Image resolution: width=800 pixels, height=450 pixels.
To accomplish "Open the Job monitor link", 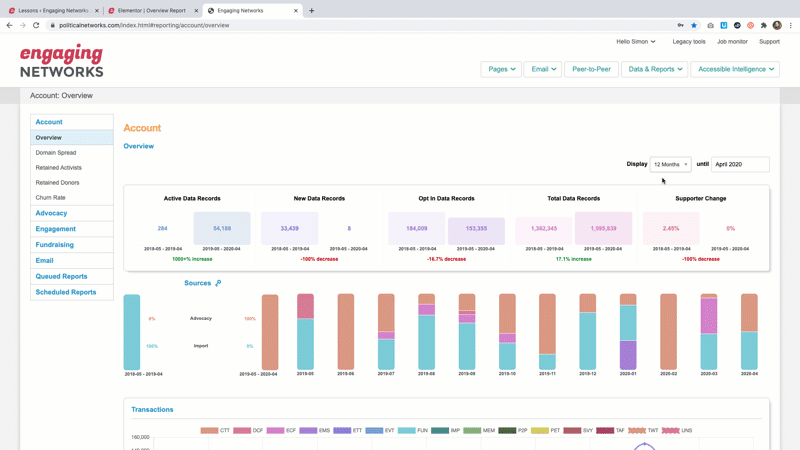I will 732,42.
